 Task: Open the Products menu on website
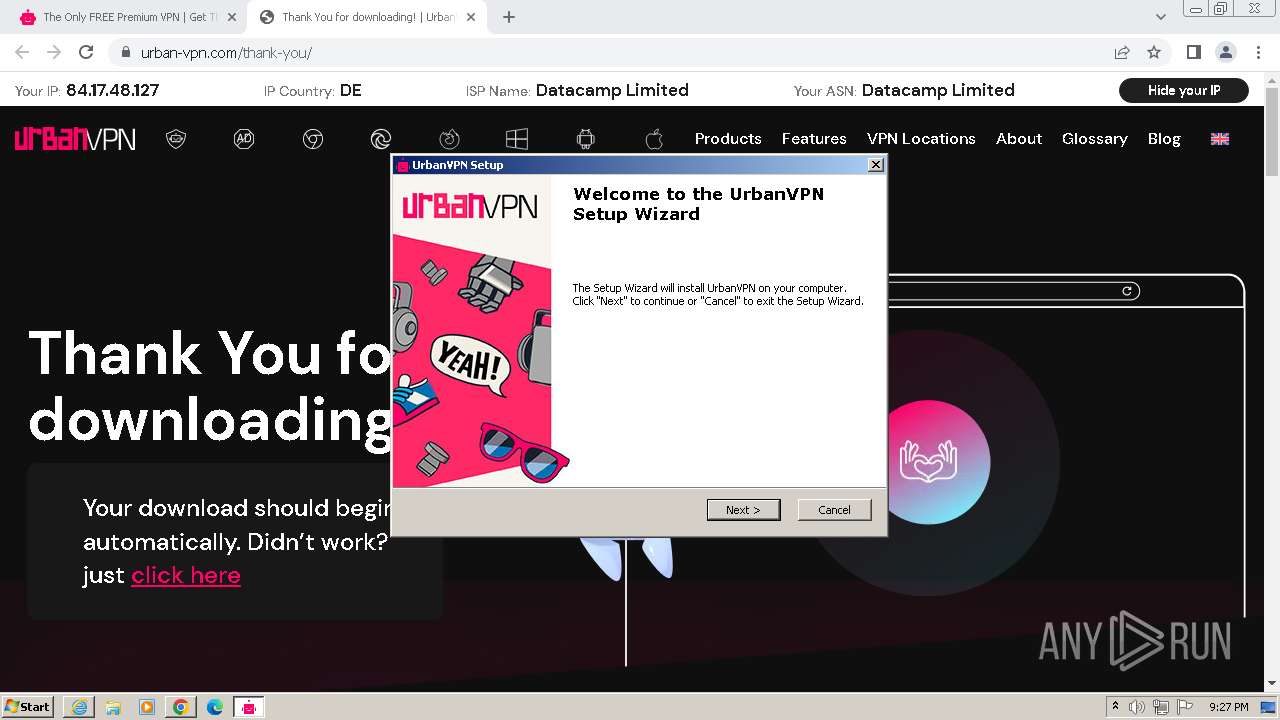coord(728,139)
